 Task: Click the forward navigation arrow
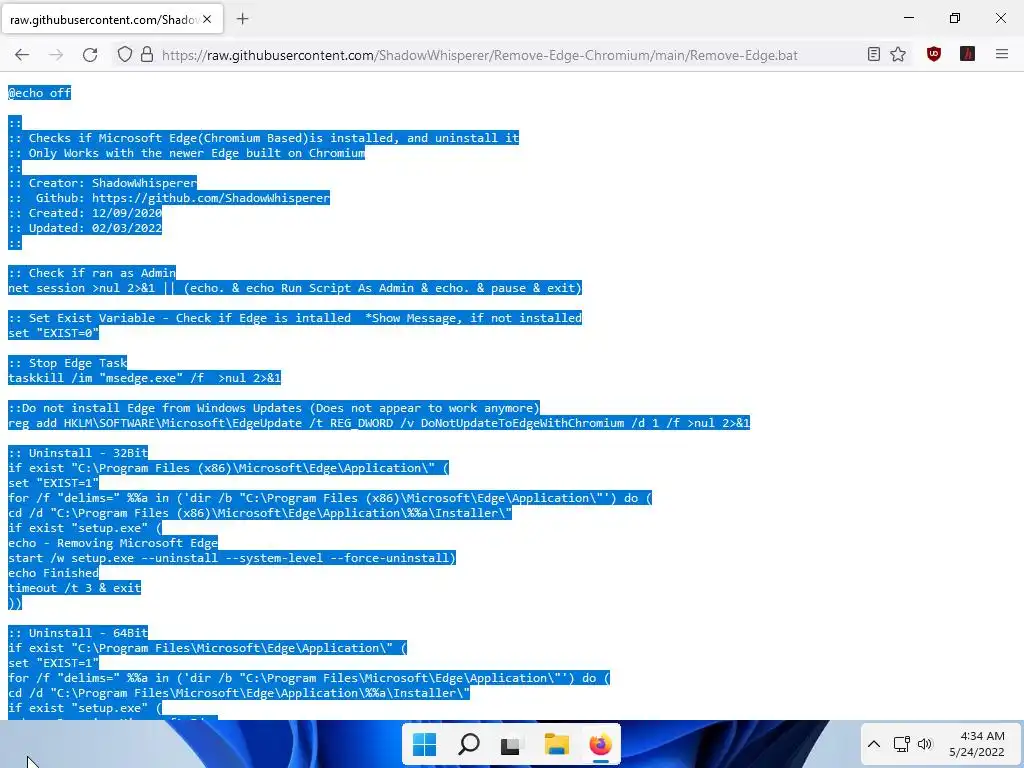56,55
